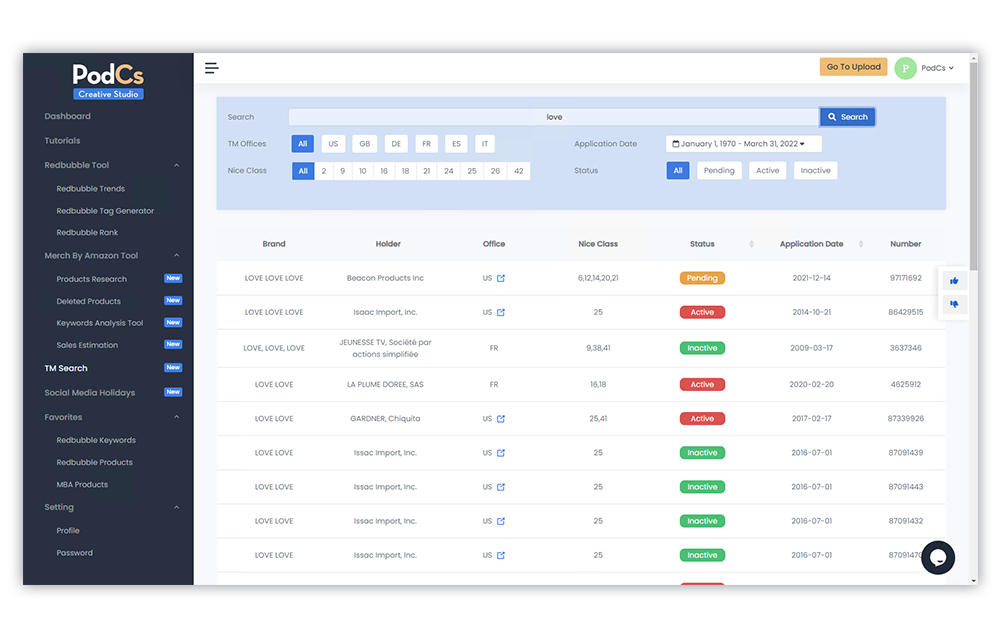Click the green P profile avatar
Image resolution: width=1000 pixels, height=638 pixels.
905,68
